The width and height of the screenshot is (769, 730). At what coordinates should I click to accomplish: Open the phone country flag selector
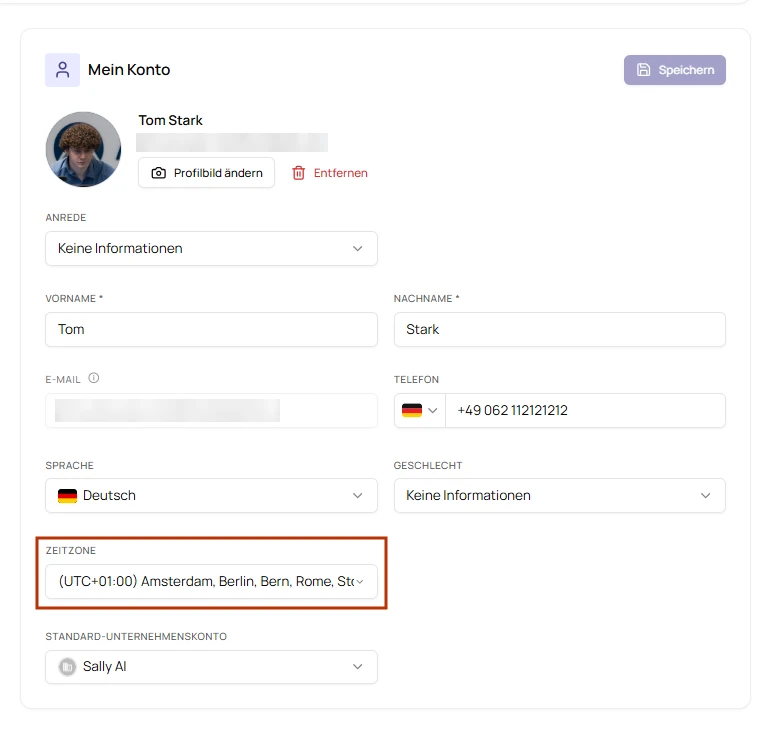[420, 410]
